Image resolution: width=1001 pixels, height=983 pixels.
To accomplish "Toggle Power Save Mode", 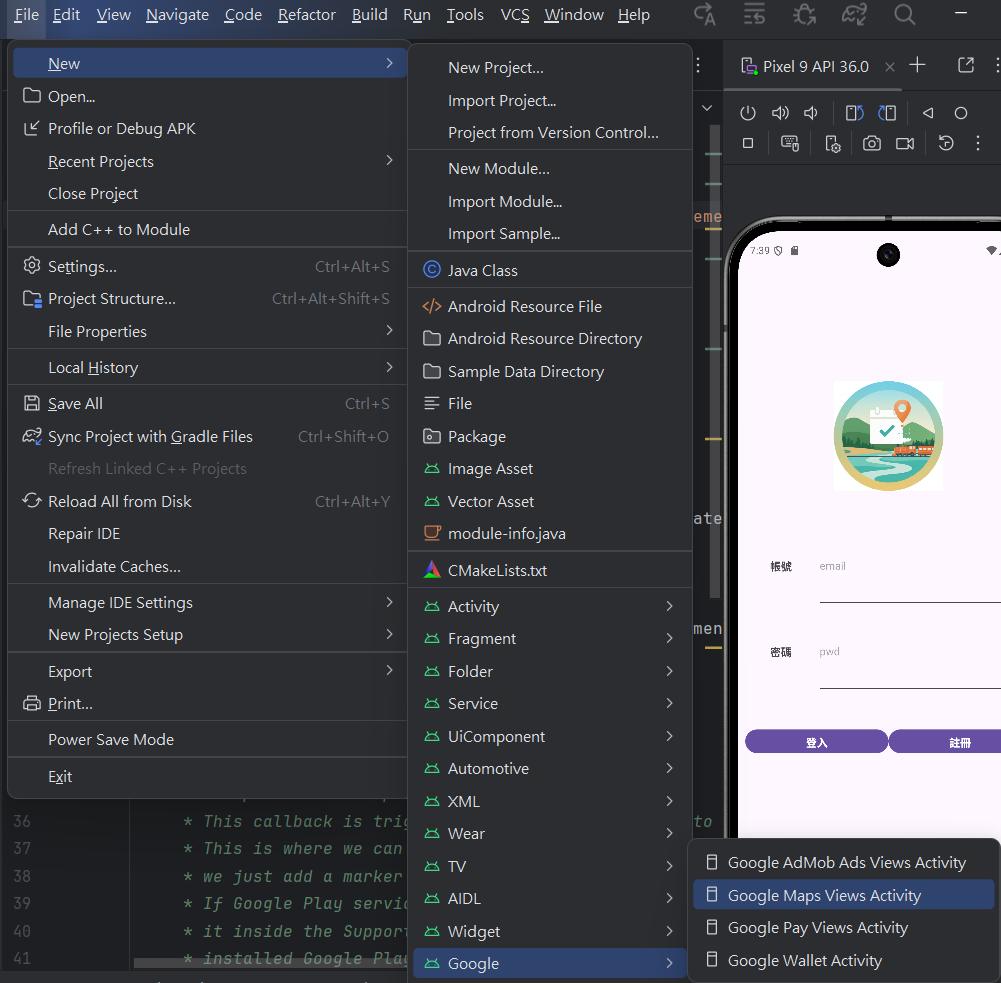I will [x=209, y=740].
